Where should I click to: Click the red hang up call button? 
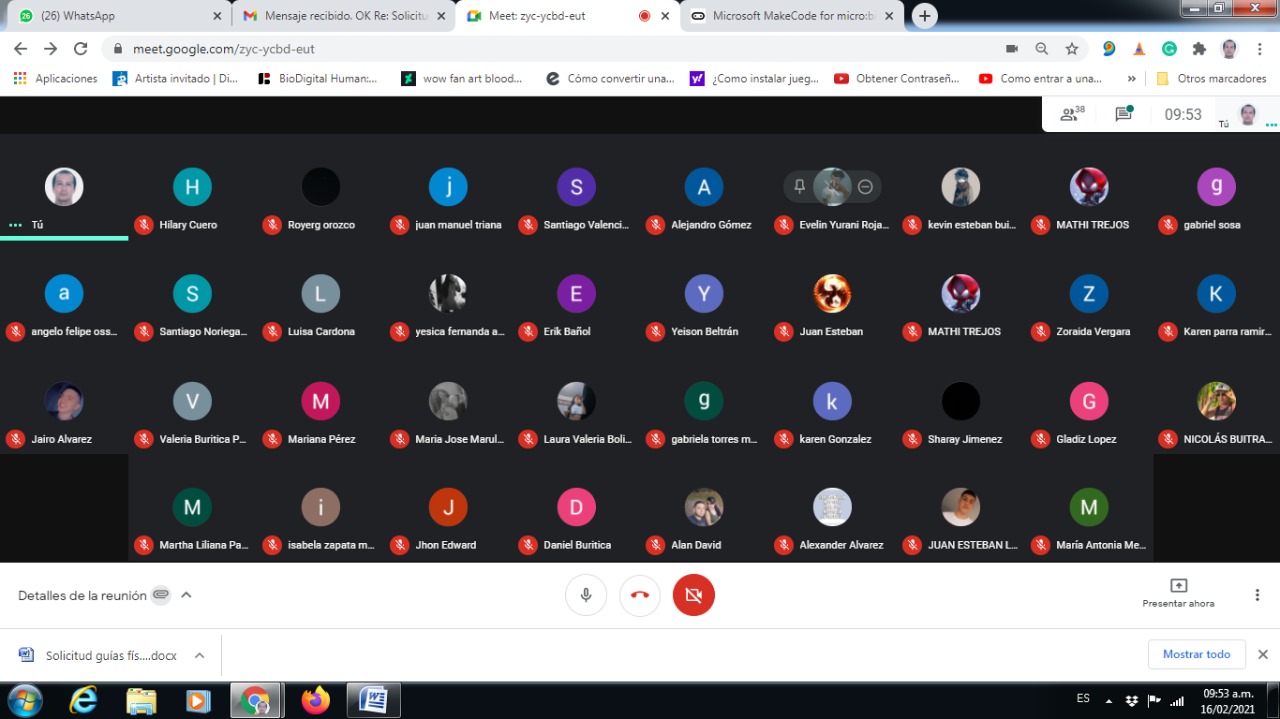[640, 595]
